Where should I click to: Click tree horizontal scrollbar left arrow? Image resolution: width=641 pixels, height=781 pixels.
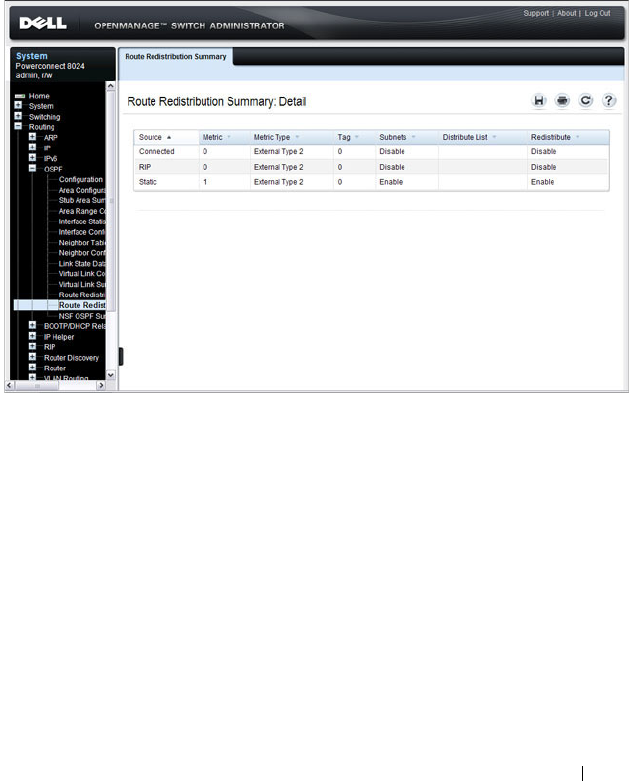coord(9,386)
